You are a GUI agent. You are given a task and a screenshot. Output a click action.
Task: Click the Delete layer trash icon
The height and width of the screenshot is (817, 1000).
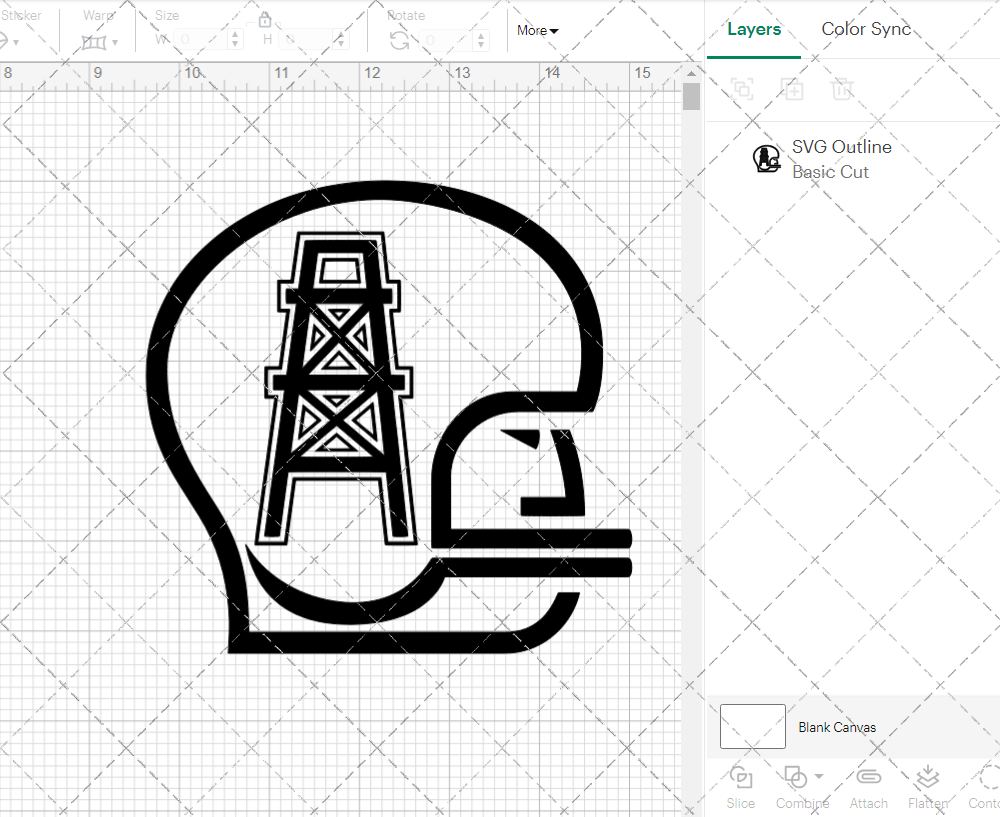[x=842, y=89]
